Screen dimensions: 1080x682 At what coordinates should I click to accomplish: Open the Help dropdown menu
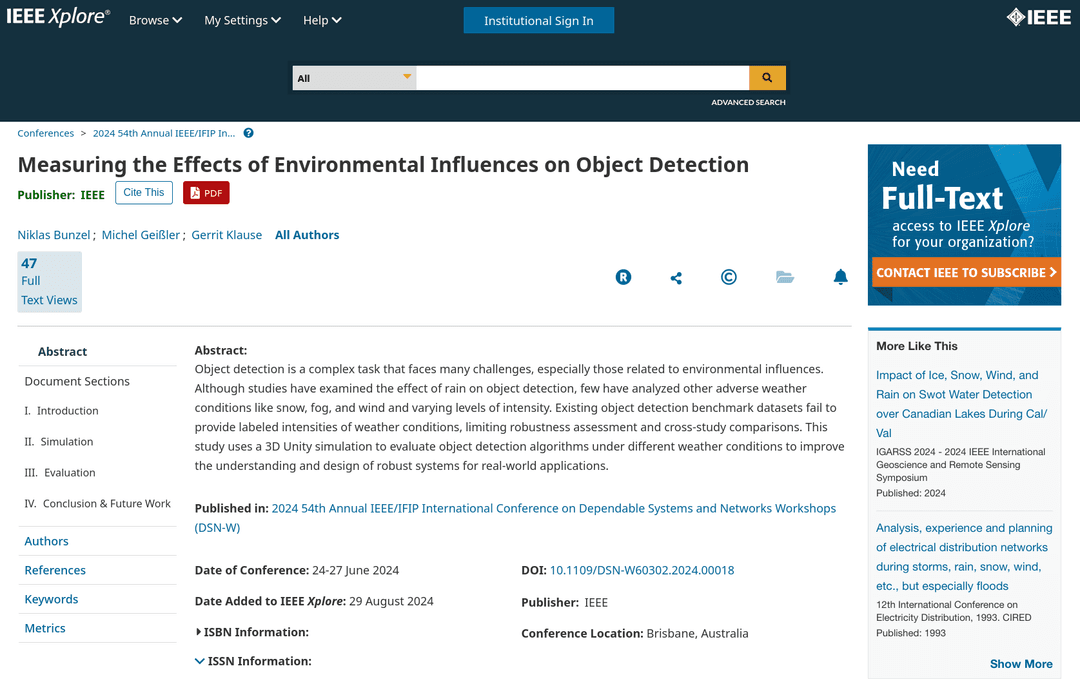tap(322, 20)
